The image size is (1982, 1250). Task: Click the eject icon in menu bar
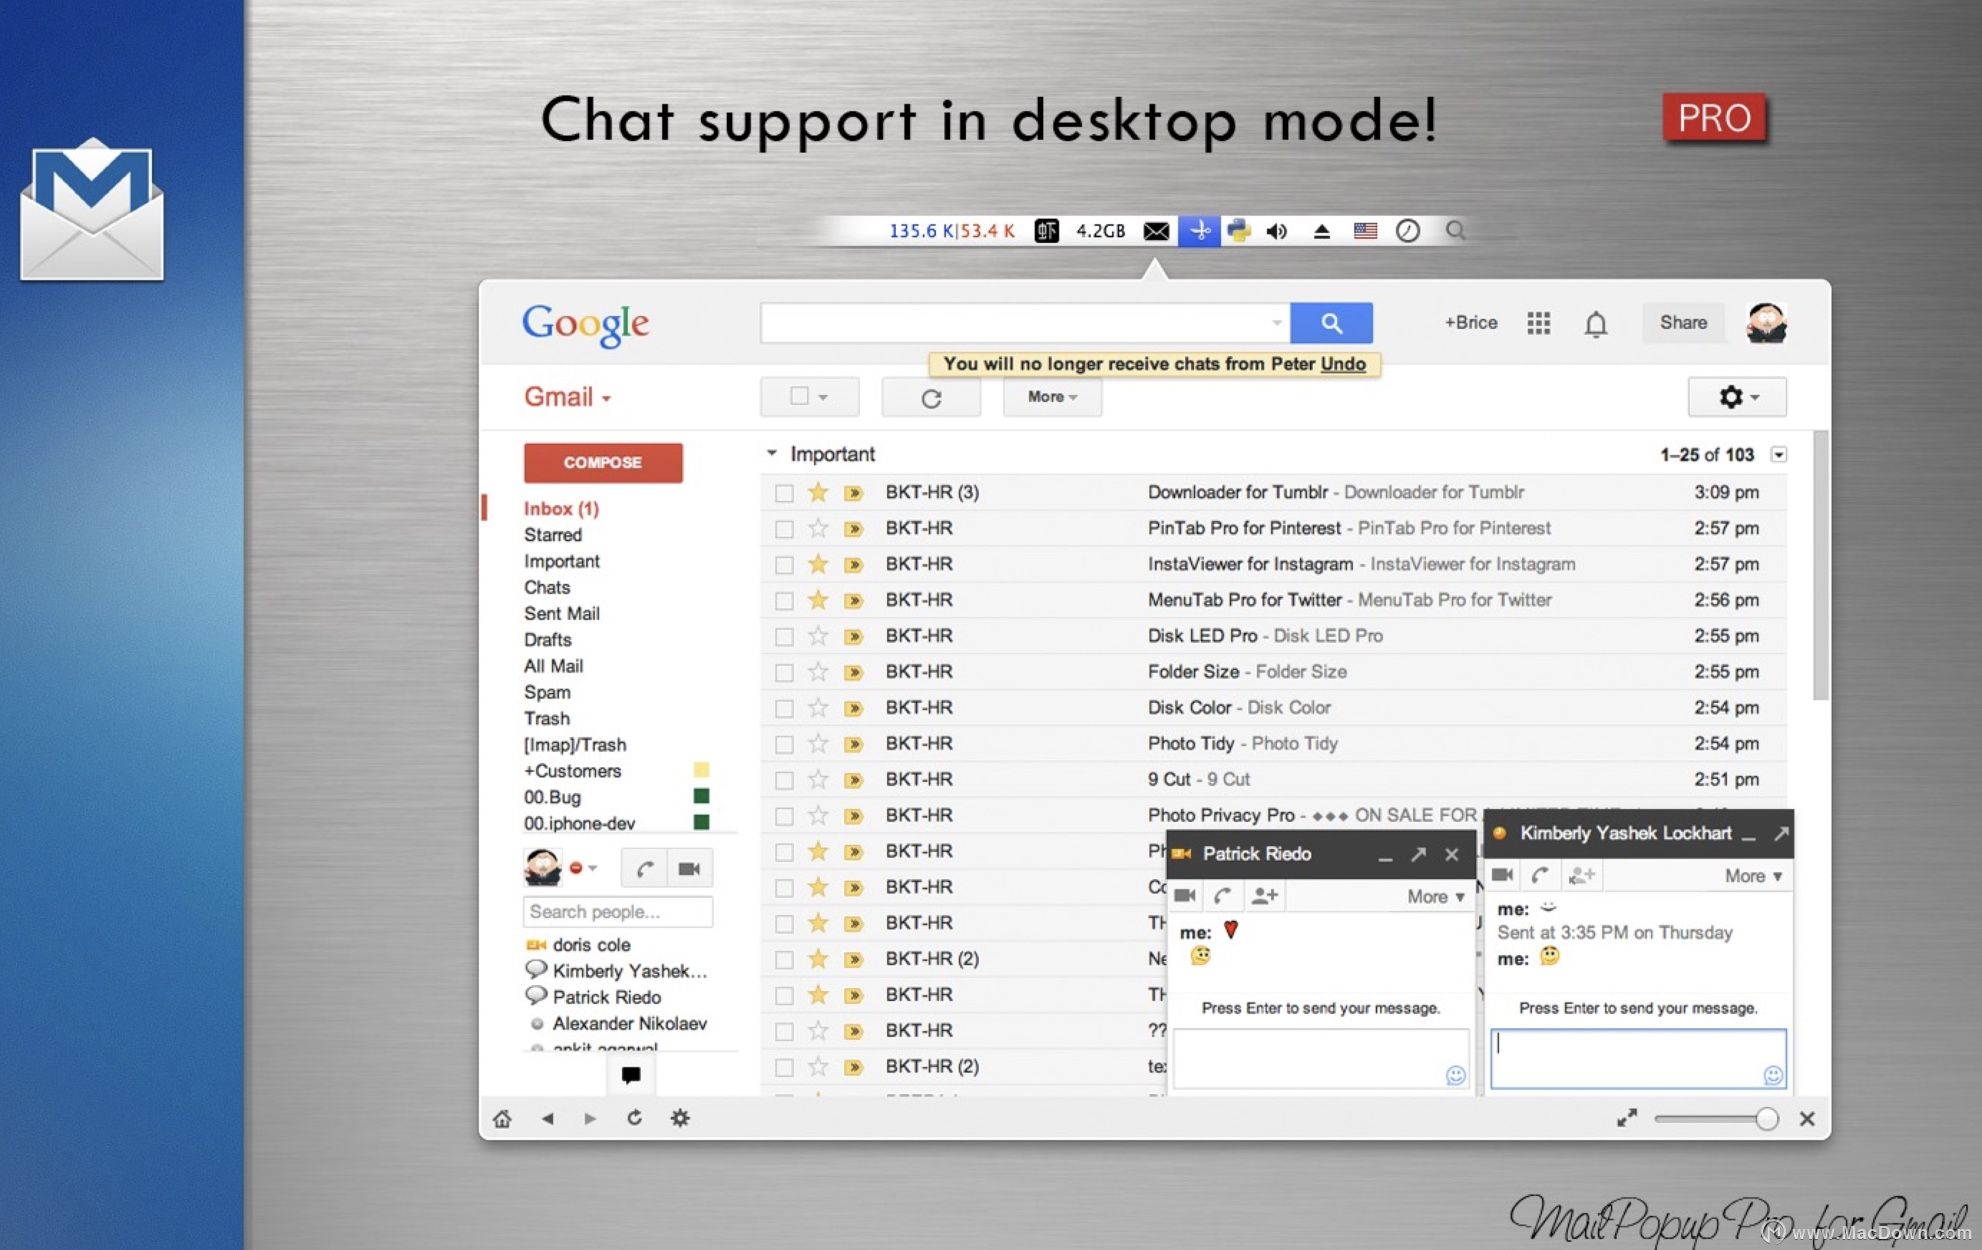tap(1321, 231)
